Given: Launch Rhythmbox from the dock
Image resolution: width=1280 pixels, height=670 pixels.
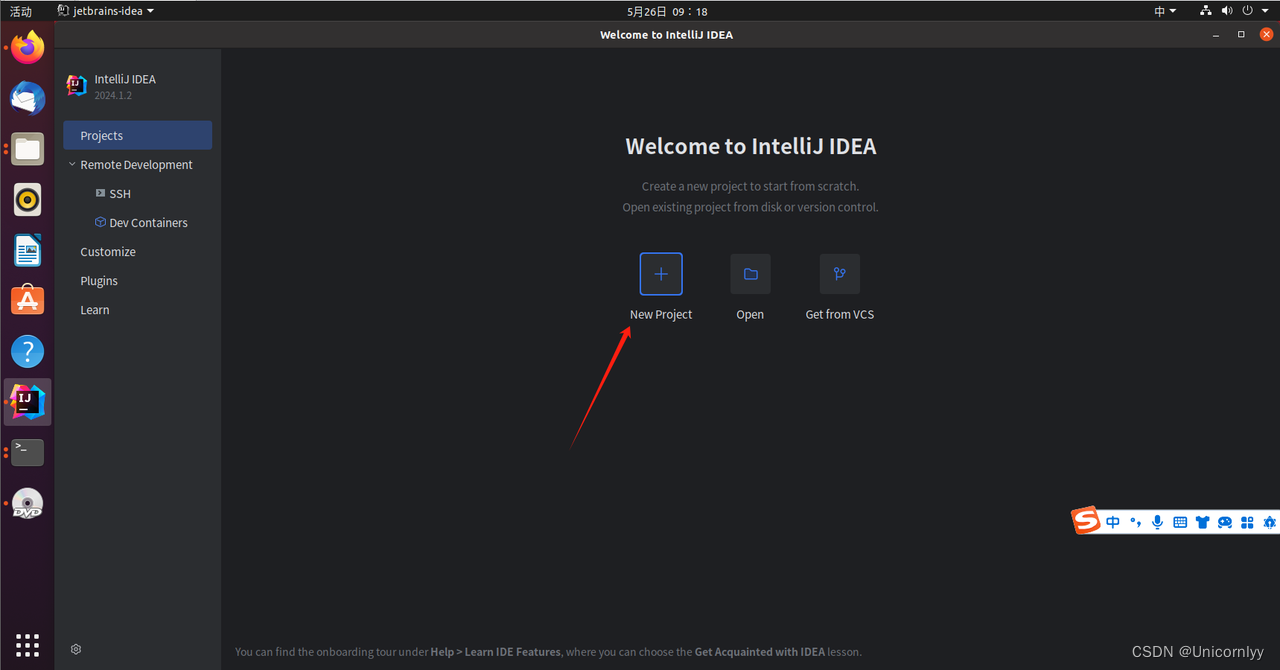Looking at the screenshot, I should coord(28,200).
